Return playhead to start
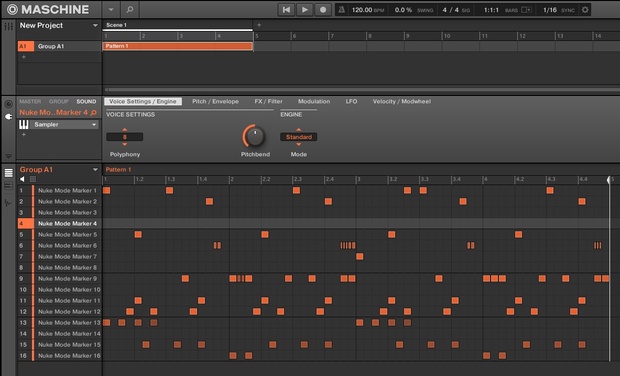Image resolution: width=620 pixels, height=376 pixels. point(286,10)
